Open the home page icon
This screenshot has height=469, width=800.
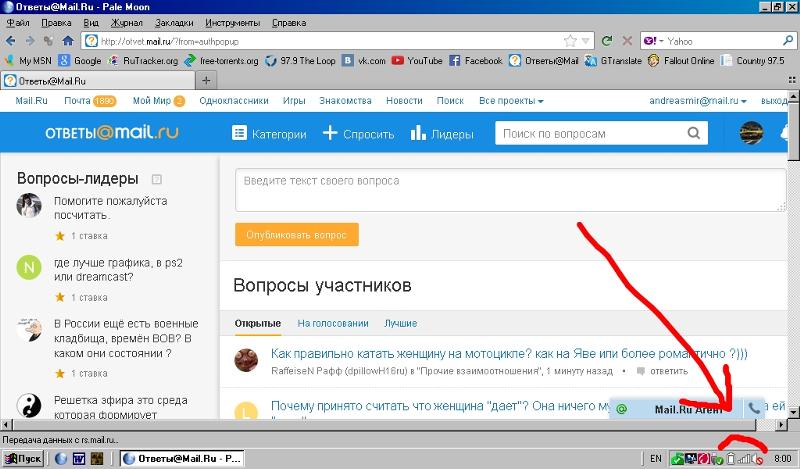click(x=68, y=41)
